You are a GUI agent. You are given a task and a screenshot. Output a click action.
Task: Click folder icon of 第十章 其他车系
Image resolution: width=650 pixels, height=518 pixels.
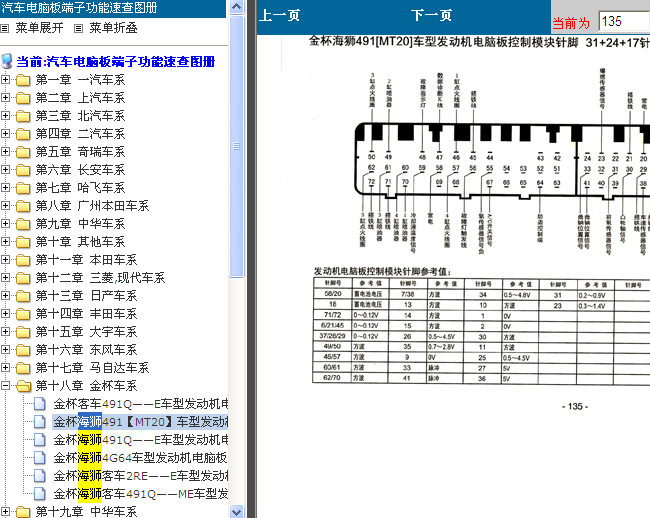tap(23, 242)
